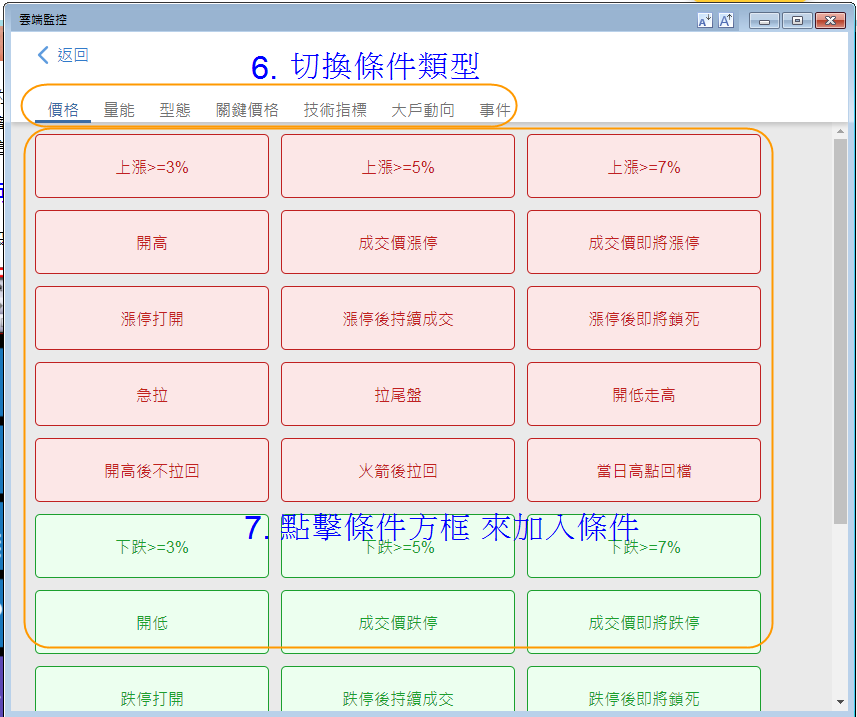
Task: Click the second font size A icon
Action: 726,20
